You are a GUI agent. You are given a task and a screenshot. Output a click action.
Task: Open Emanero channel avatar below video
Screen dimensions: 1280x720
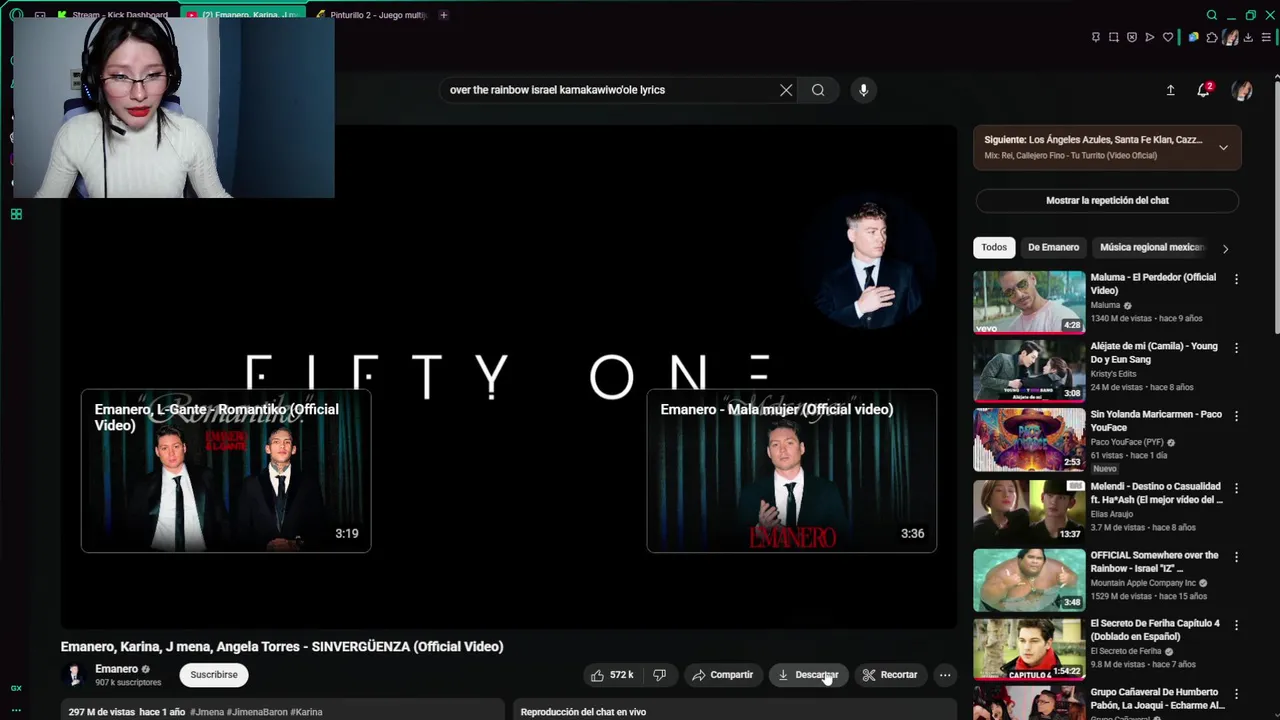(74, 675)
